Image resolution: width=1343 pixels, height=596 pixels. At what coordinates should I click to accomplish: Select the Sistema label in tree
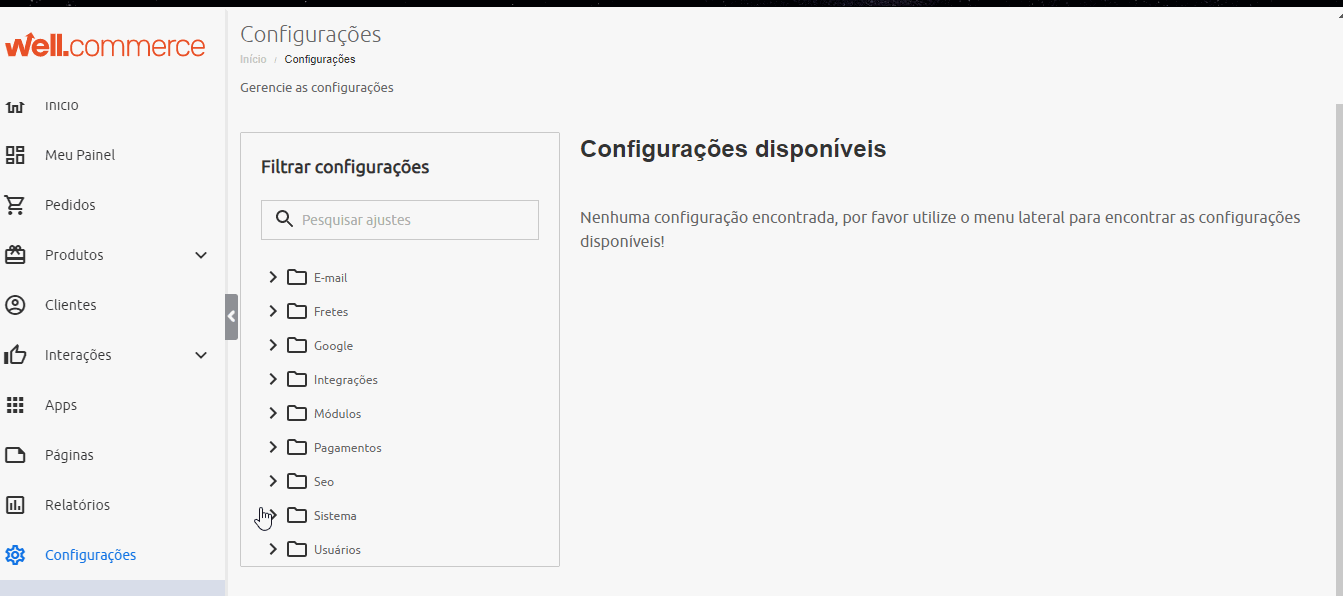tap(335, 516)
